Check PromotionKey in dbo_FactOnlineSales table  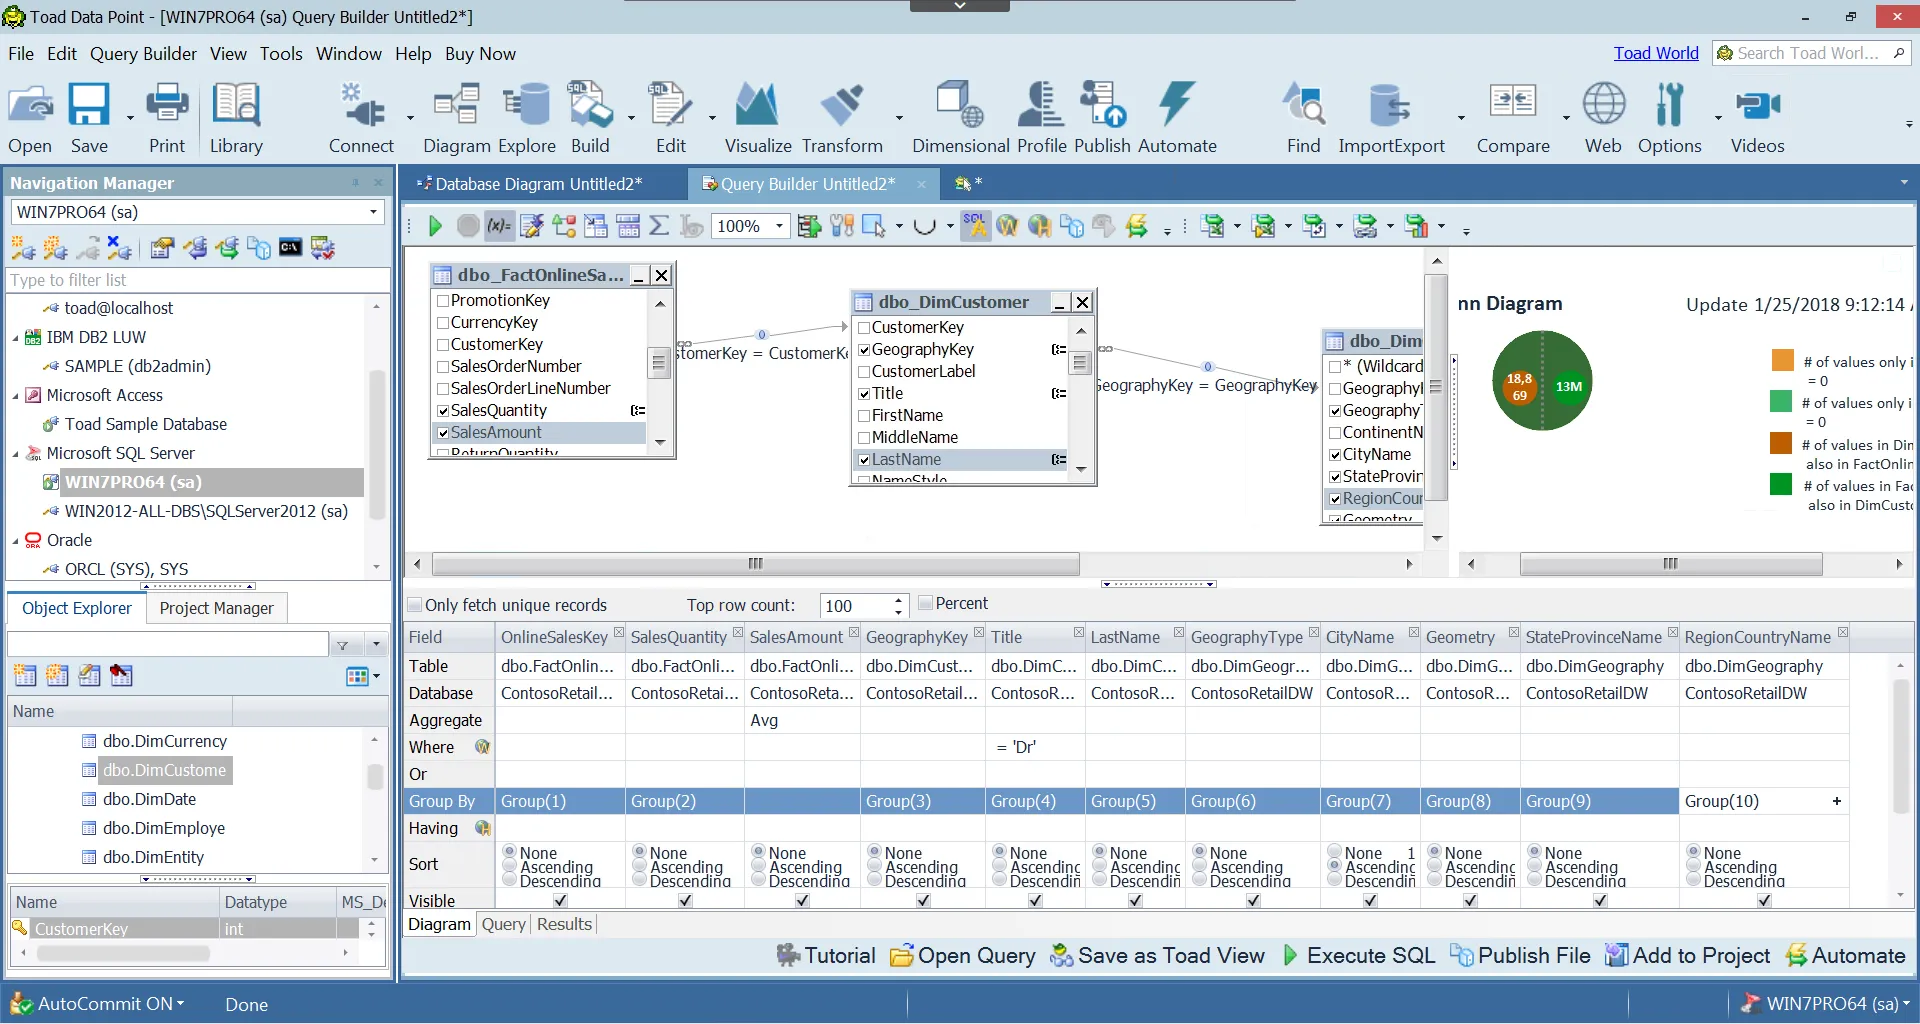tap(443, 301)
